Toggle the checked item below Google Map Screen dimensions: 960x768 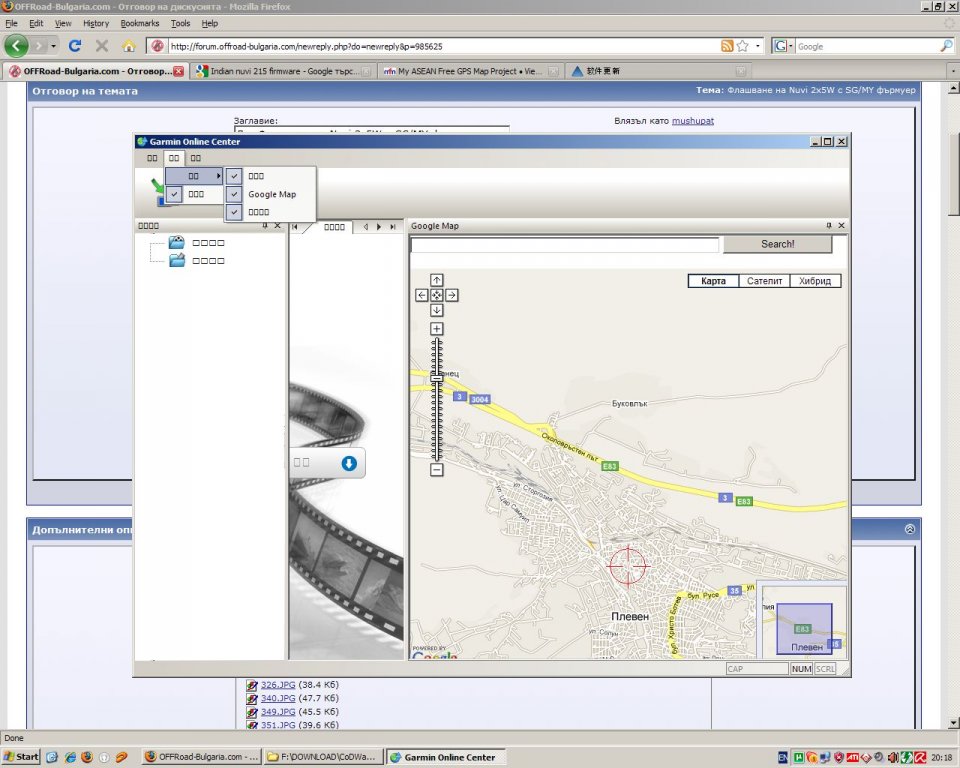click(x=235, y=212)
